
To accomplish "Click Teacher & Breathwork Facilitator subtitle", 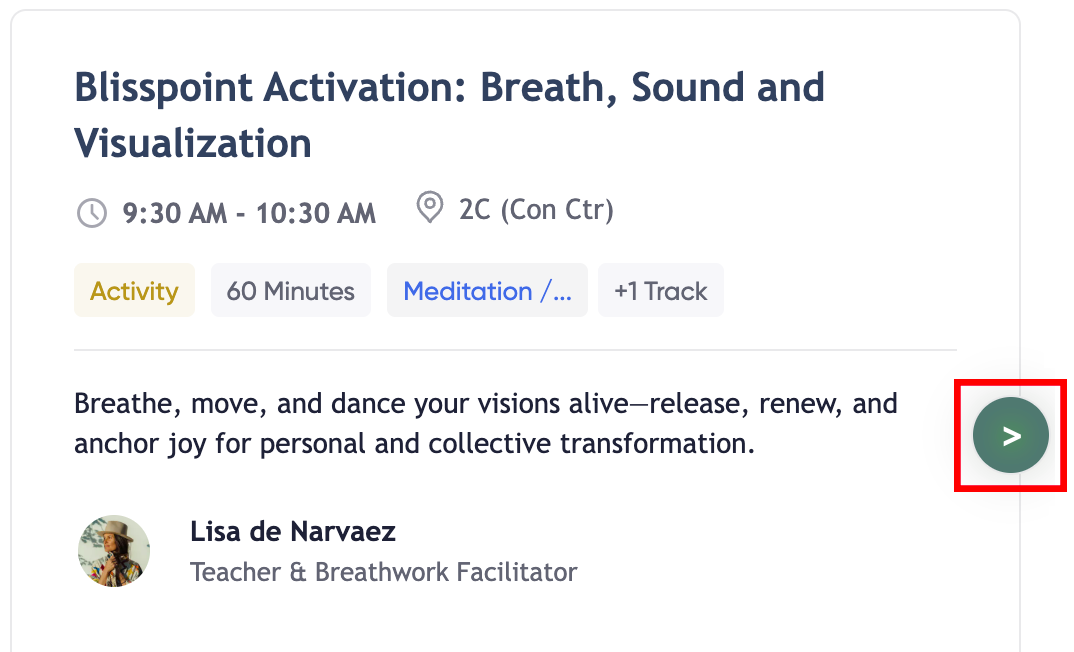I will click(x=383, y=572).
